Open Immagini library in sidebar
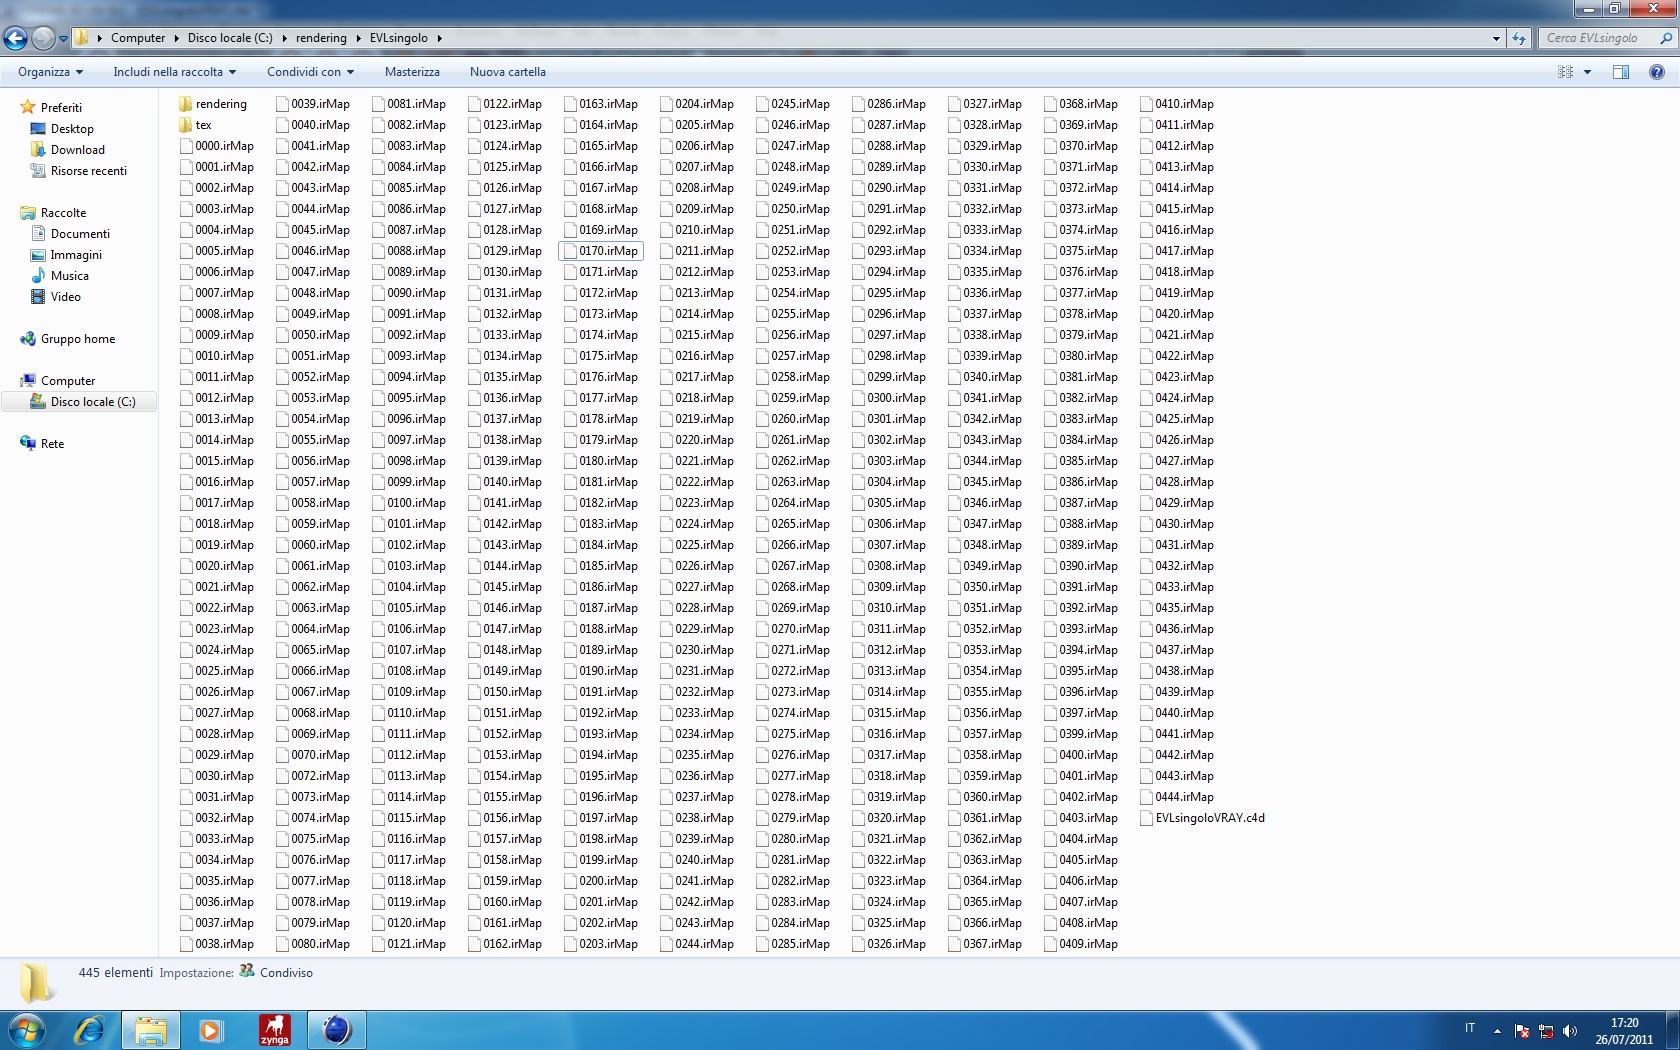The height and width of the screenshot is (1050, 1680). [76, 255]
